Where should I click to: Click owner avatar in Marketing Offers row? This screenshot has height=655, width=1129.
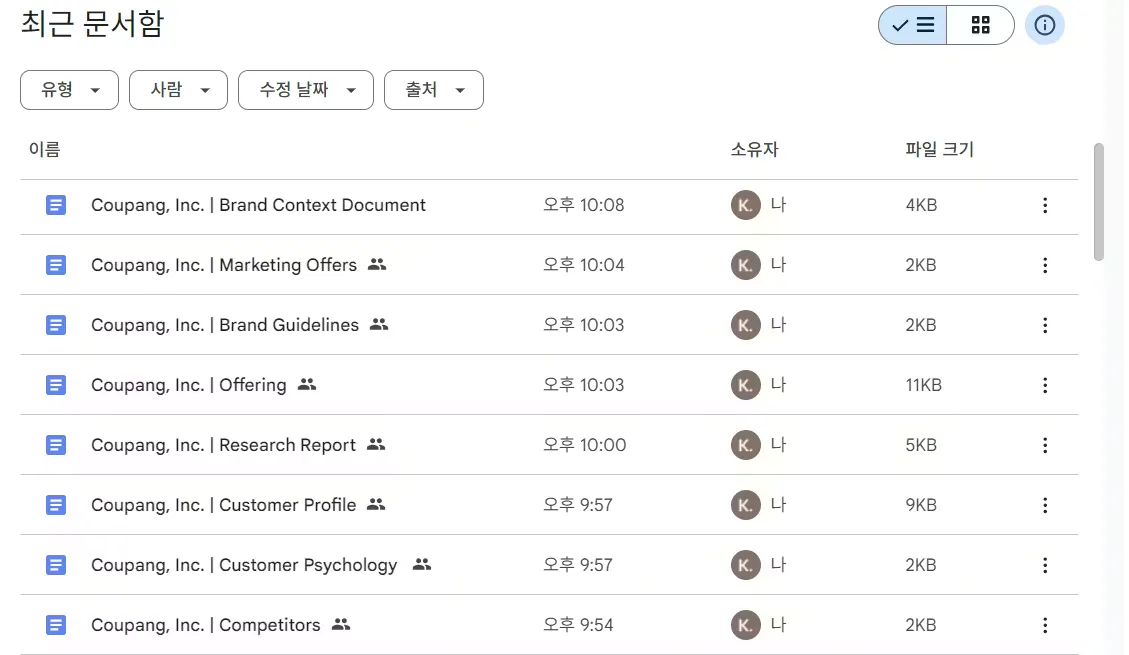tap(745, 265)
